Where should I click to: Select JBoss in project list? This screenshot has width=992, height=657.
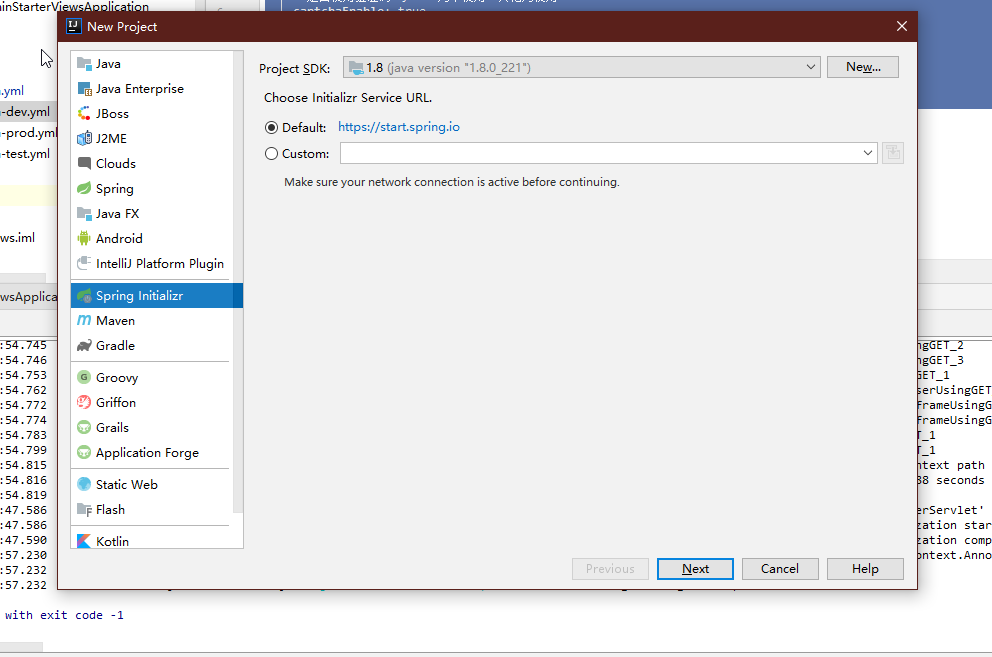152,113
